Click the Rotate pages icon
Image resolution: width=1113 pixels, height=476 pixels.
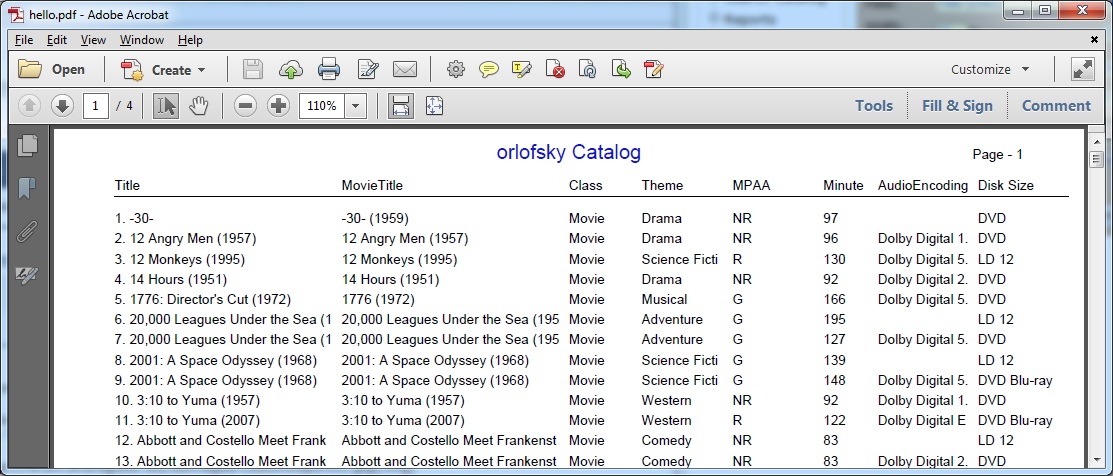point(588,70)
